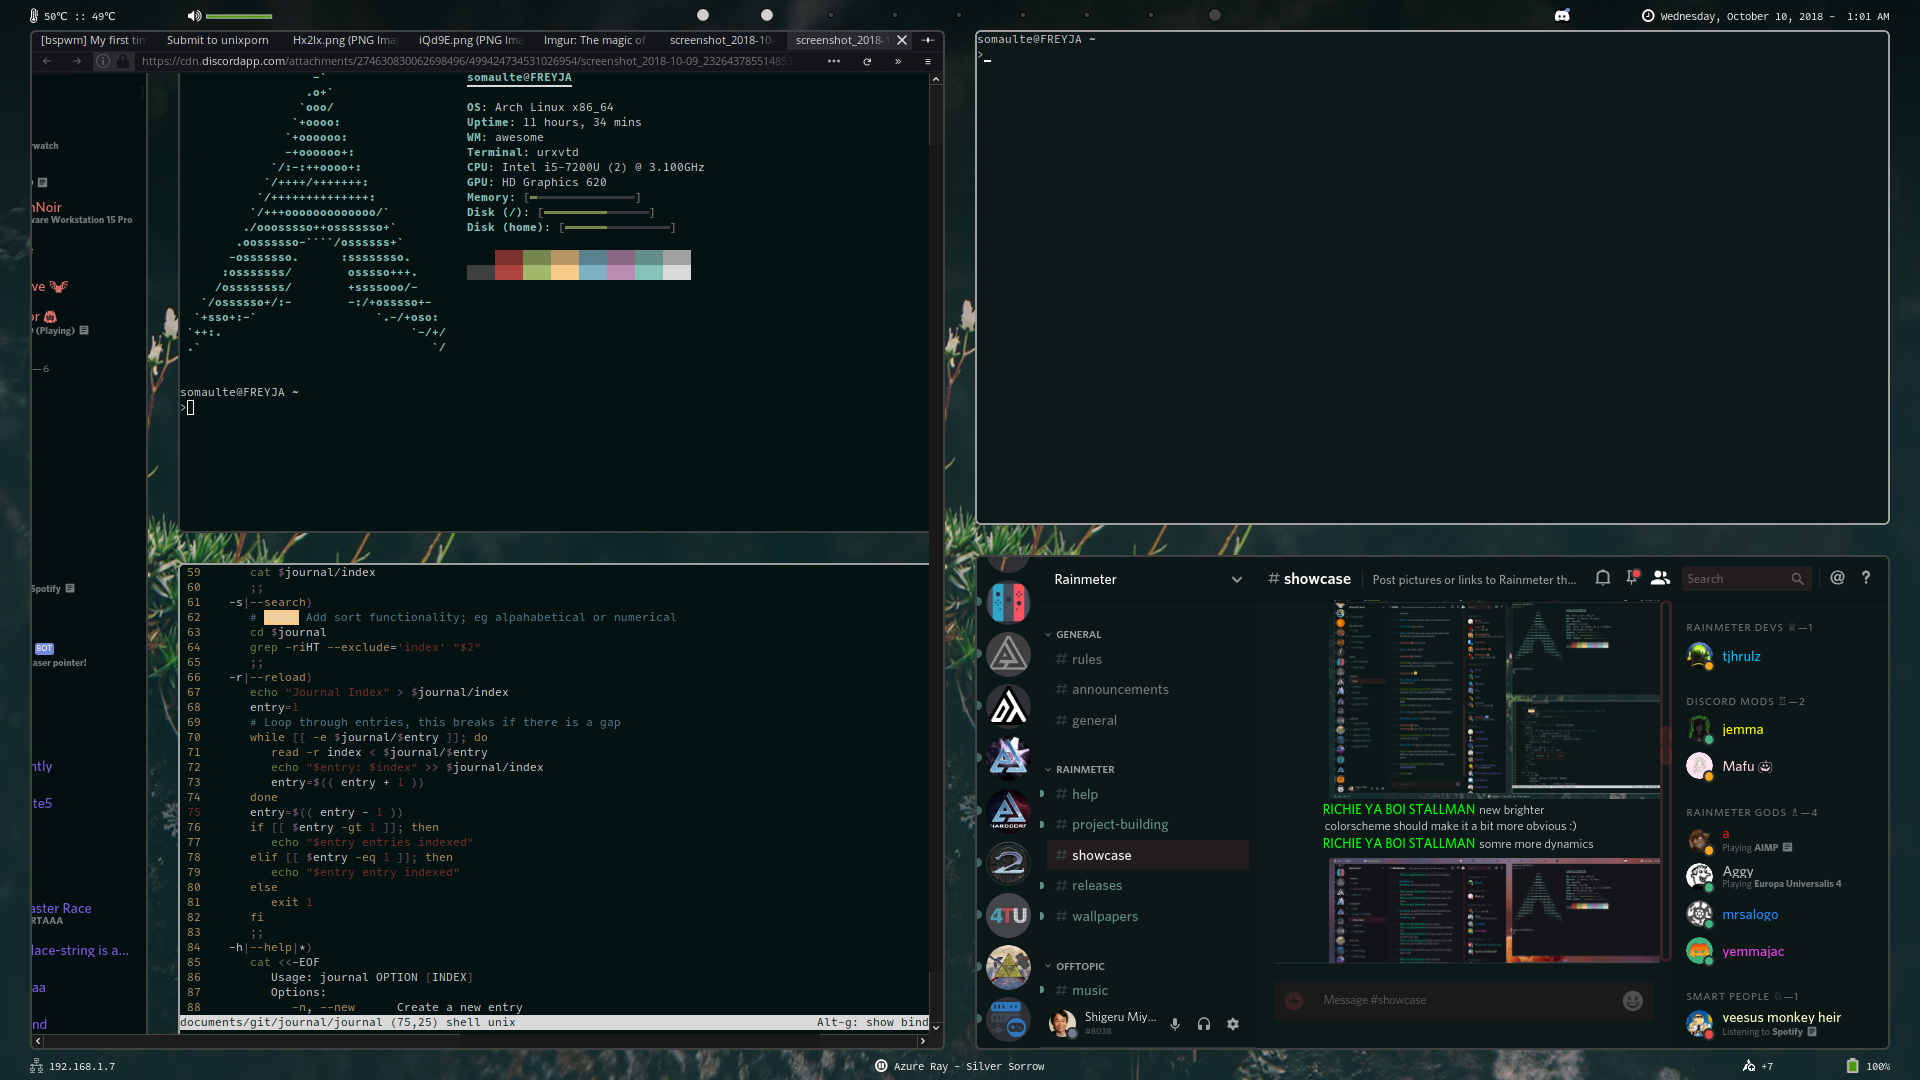The image size is (1920, 1080).
Task: Click the attach file plus button
Action: click(x=1294, y=1001)
